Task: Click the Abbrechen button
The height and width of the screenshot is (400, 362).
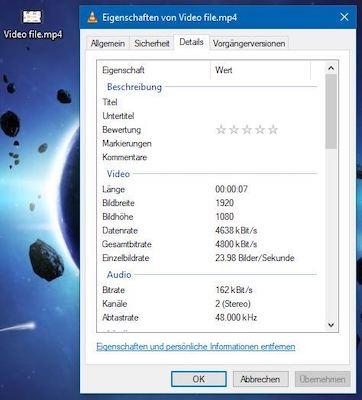Action: [260, 379]
